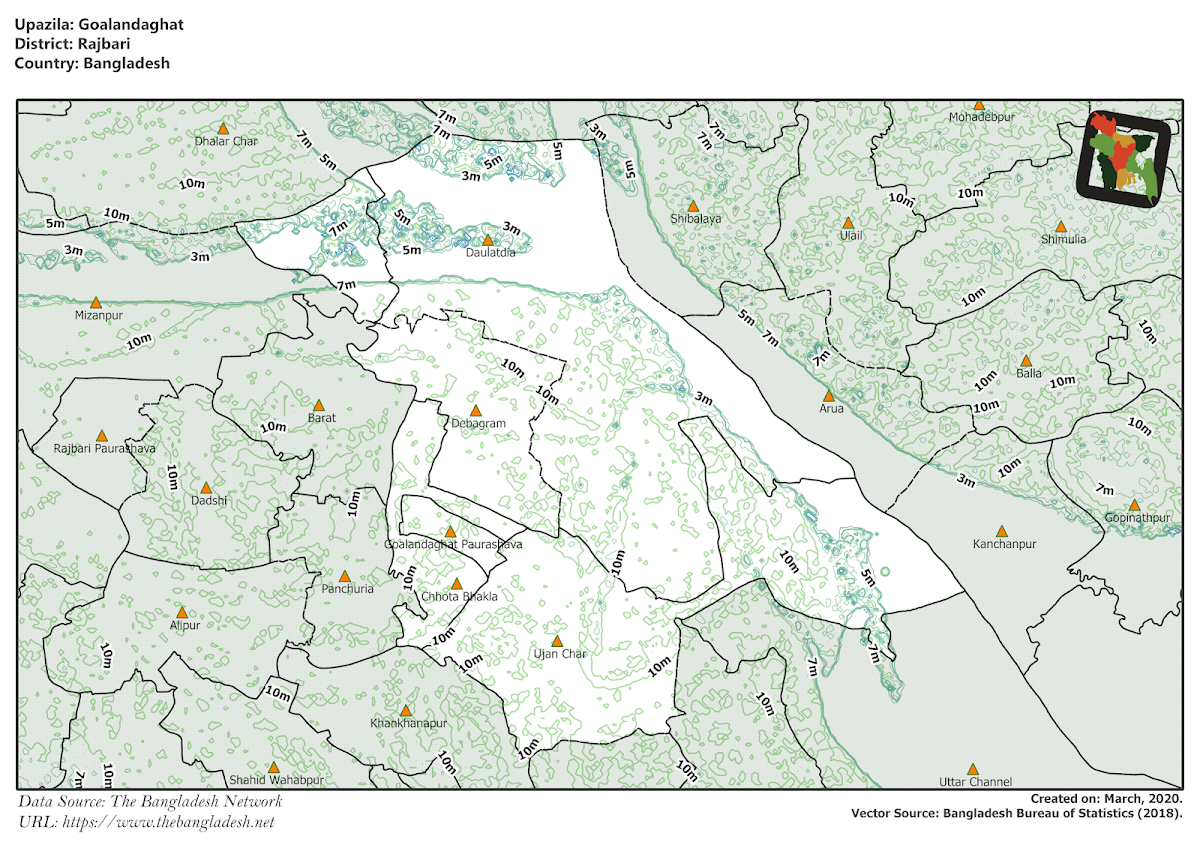
Task: Click the Mohadebpur triangle marker
Action: coord(980,105)
